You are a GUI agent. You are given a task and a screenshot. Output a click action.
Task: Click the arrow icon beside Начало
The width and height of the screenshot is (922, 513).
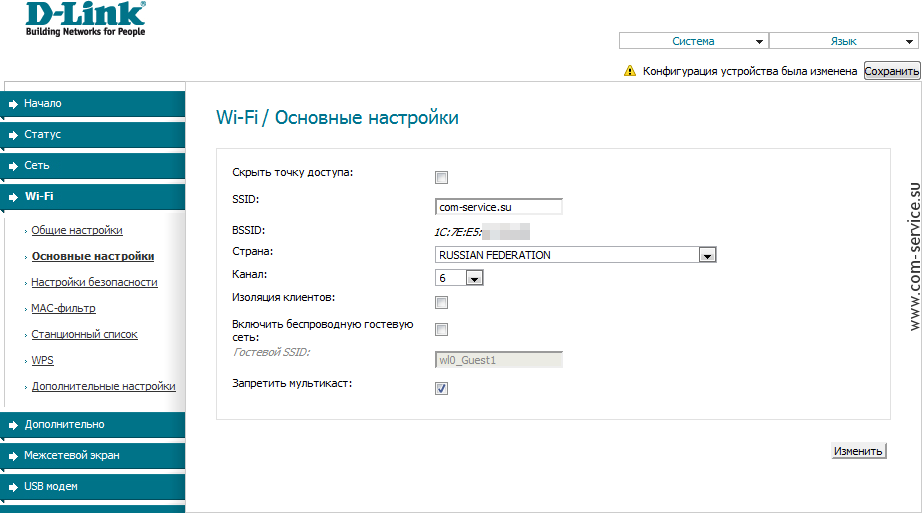pos(13,104)
